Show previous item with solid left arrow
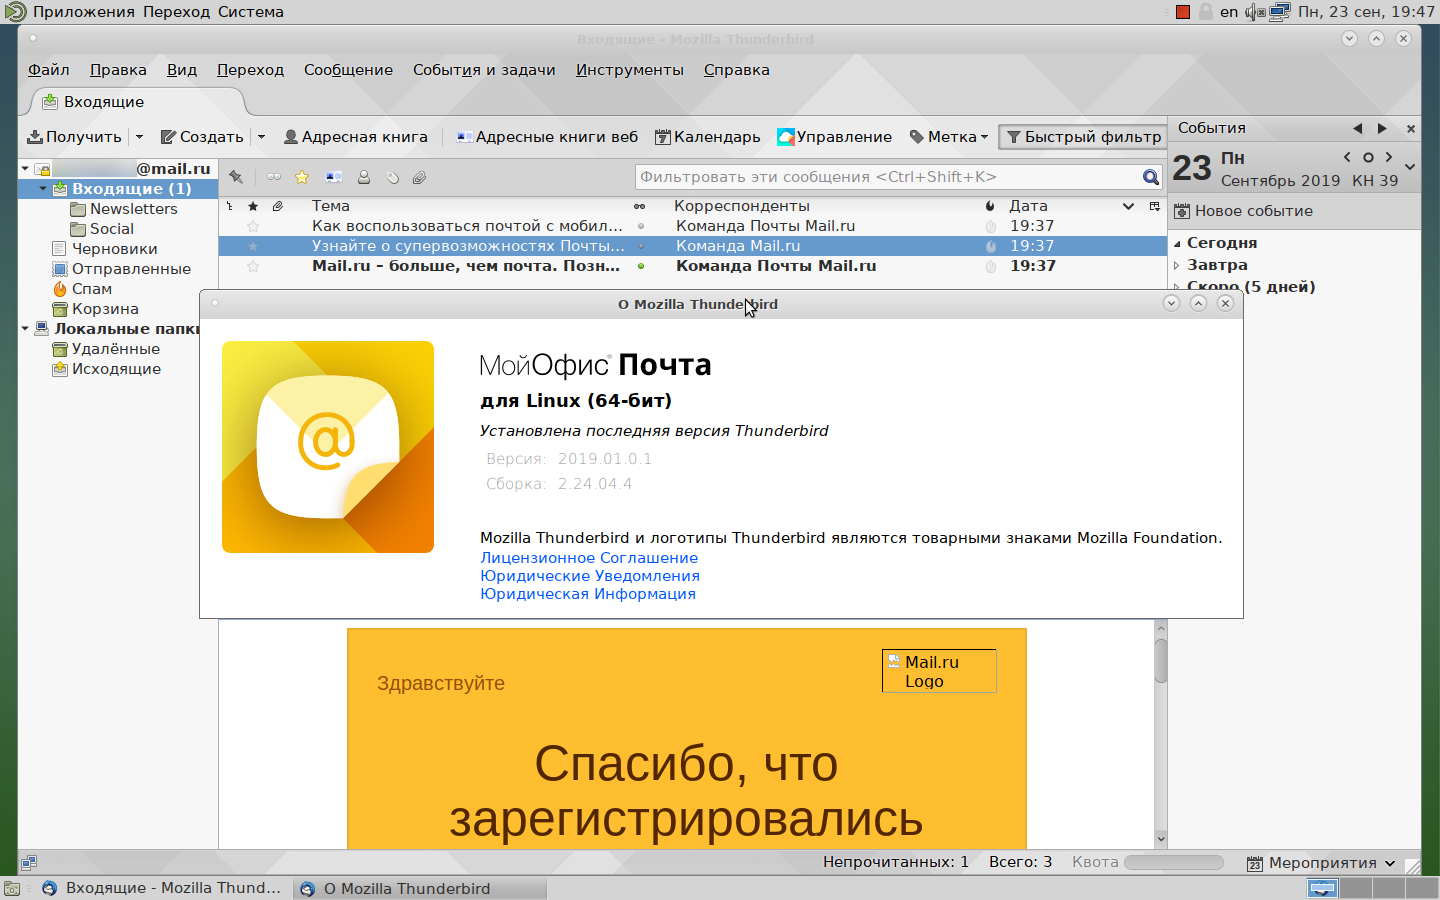The height and width of the screenshot is (900, 1440). click(x=1357, y=128)
